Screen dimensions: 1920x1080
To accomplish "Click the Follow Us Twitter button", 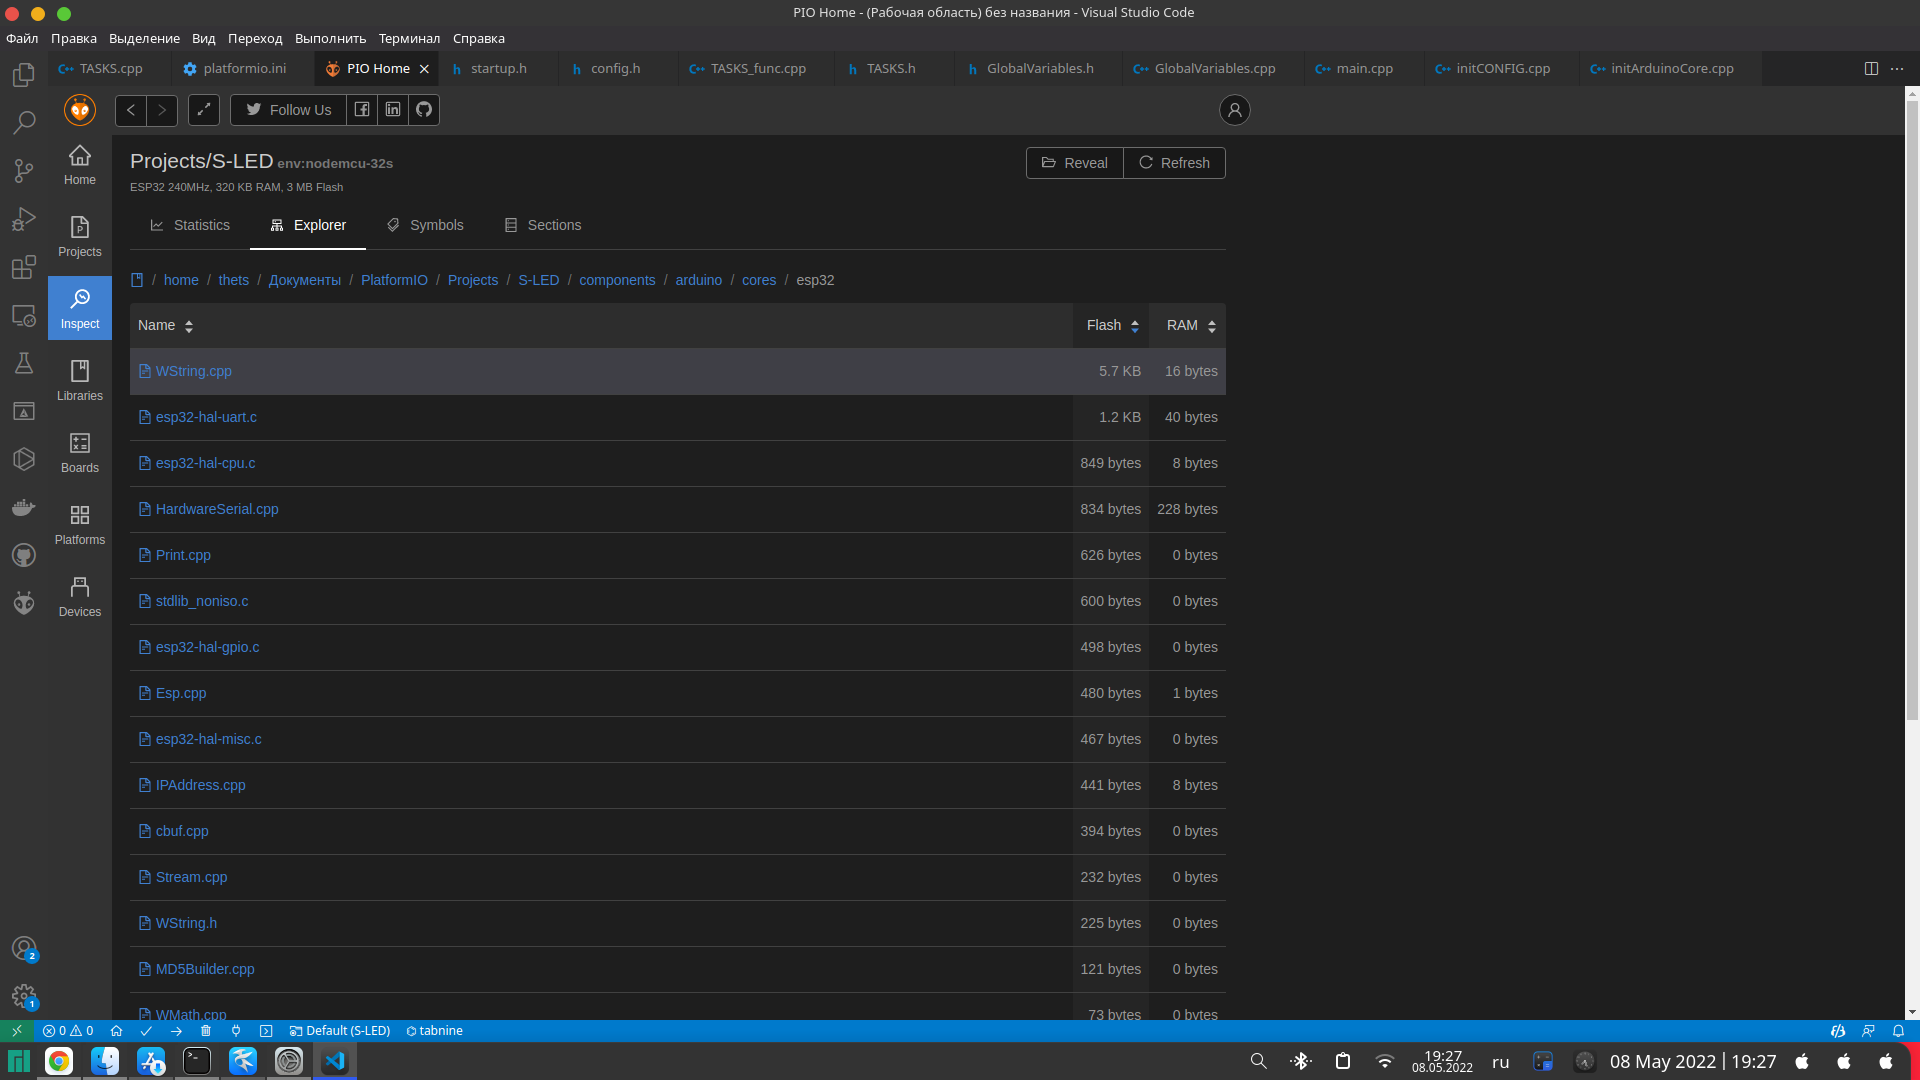I will (x=289, y=110).
